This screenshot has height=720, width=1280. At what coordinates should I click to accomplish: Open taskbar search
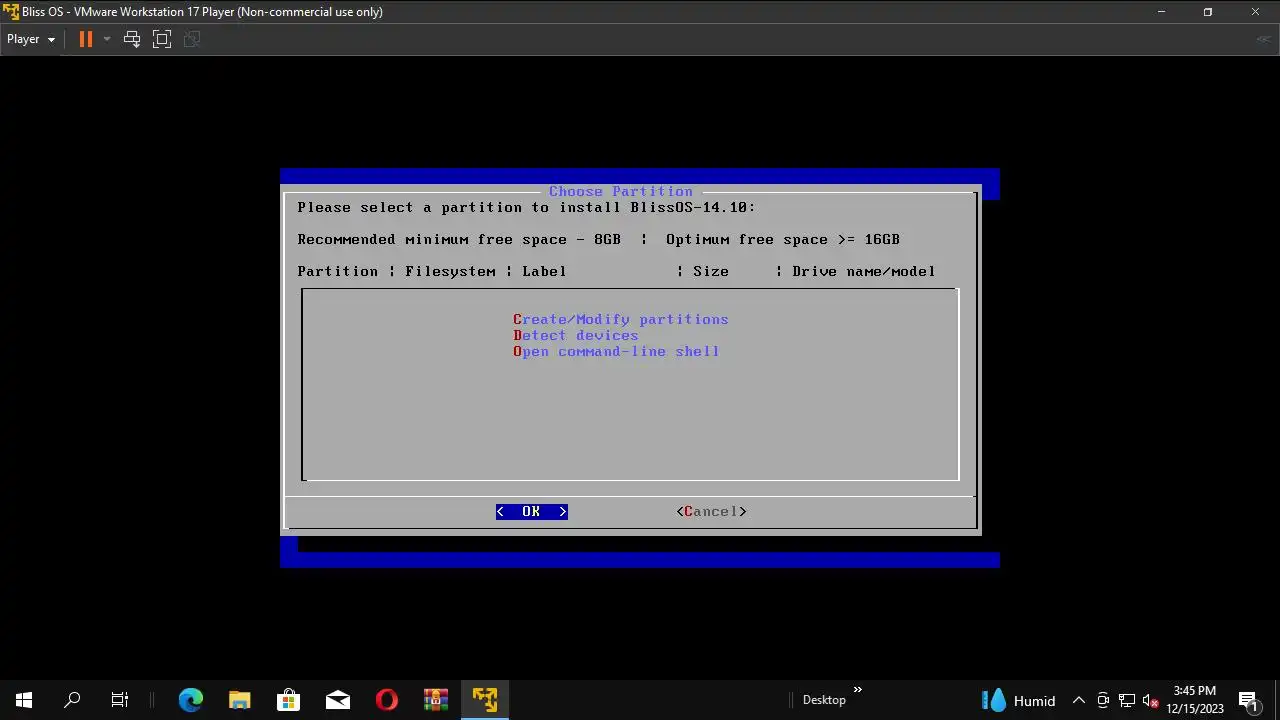pos(72,700)
